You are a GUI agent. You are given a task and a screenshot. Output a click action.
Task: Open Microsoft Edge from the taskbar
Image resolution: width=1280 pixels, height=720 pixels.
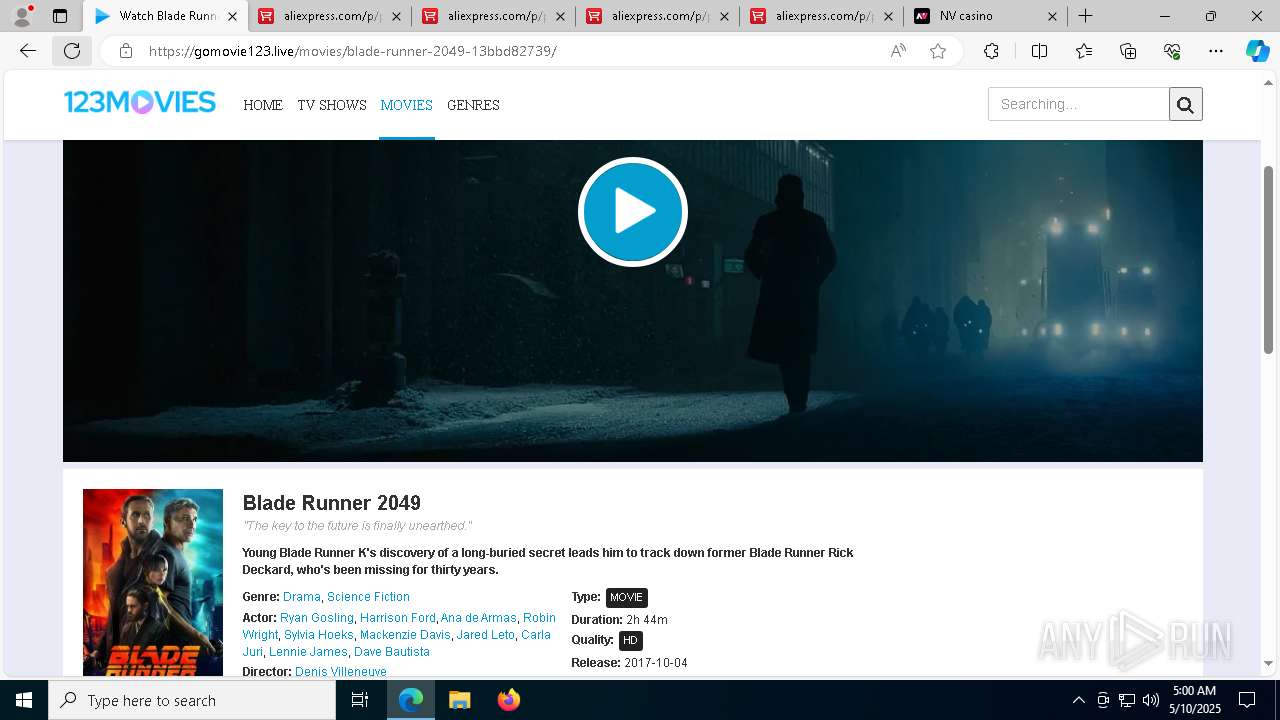pos(411,700)
